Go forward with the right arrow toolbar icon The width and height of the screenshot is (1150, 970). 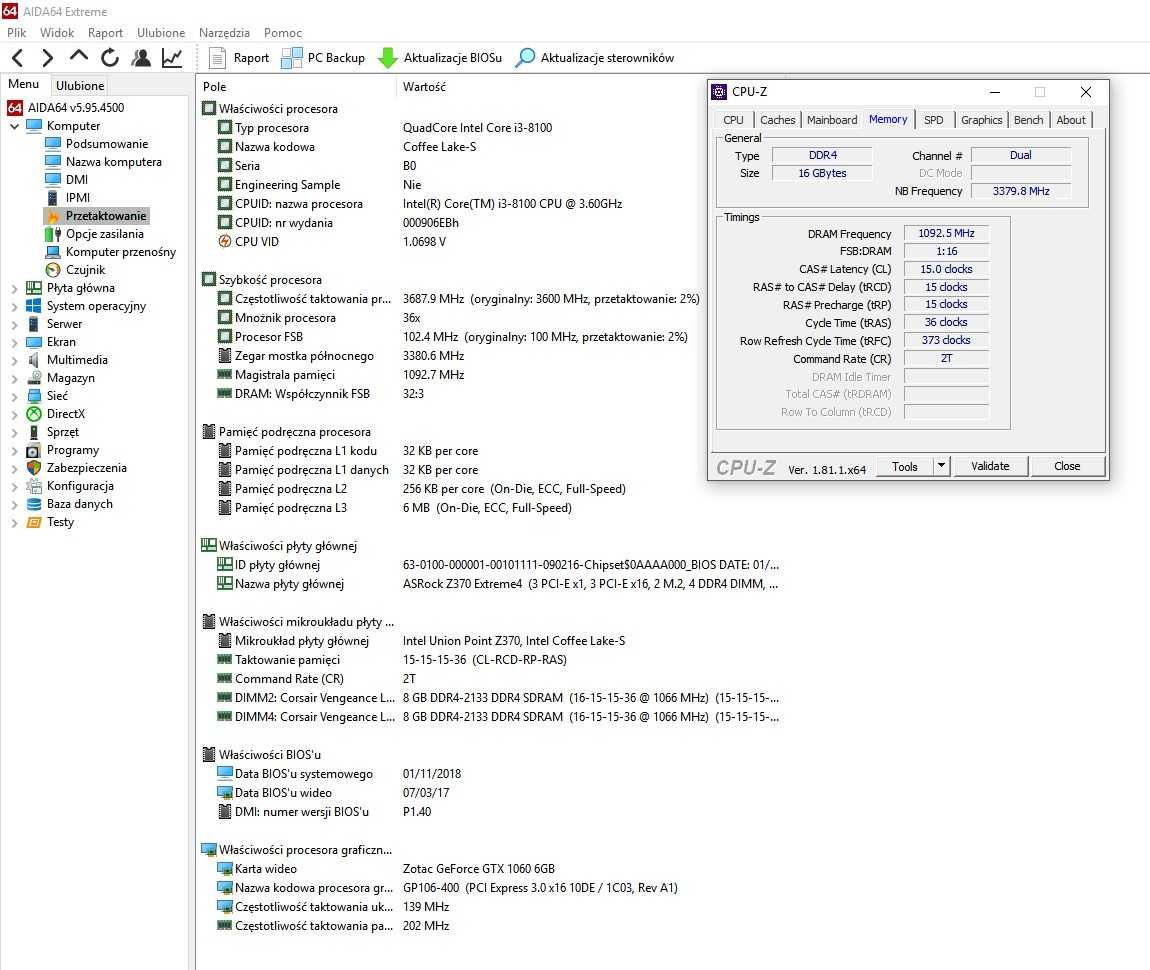(x=48, y=58)
